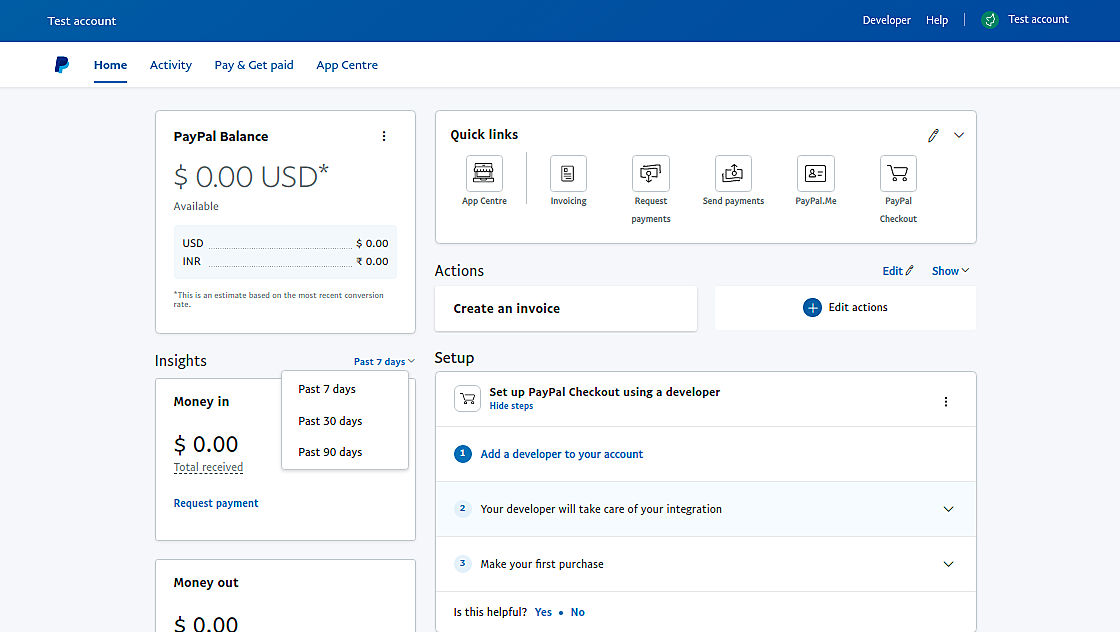Collapse the Quick links panel chevron
This screenshot has width=1120, height=632.
959,135
